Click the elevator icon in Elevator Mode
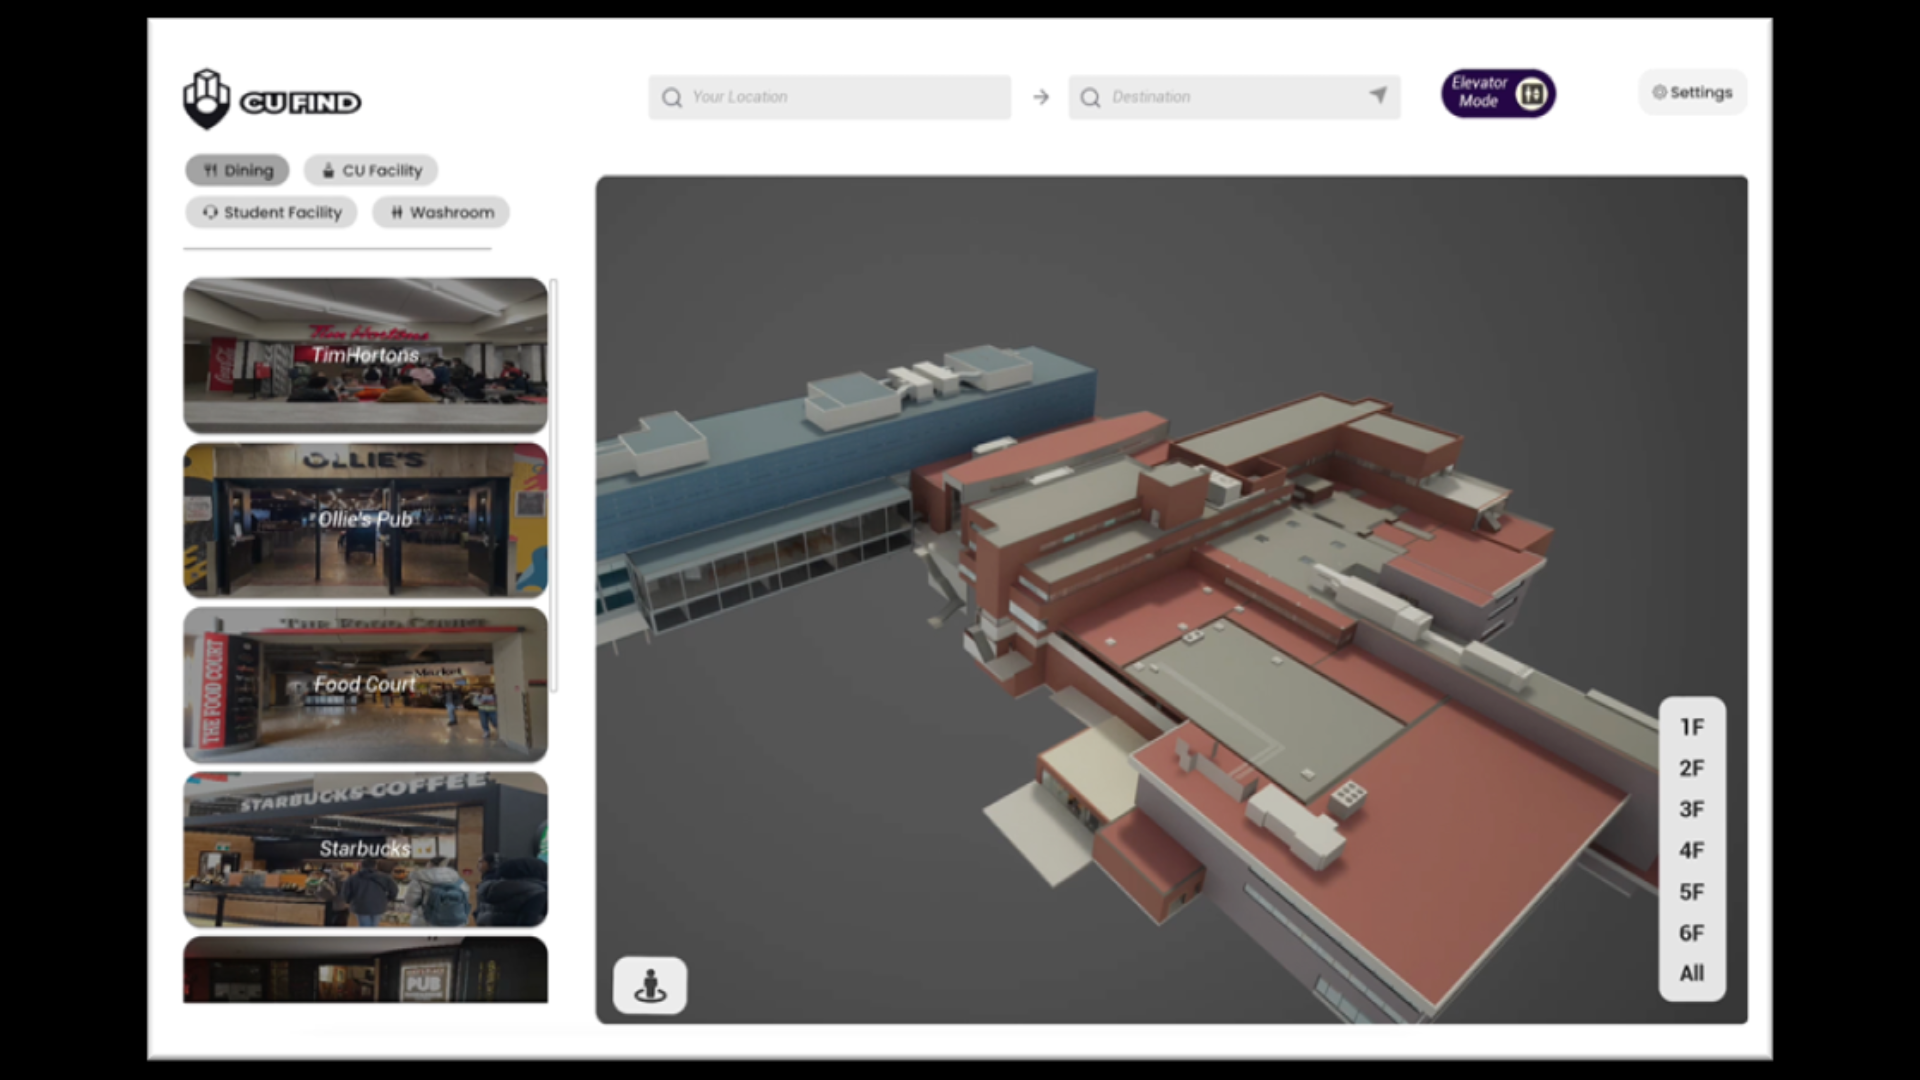 pos(1531,94)
